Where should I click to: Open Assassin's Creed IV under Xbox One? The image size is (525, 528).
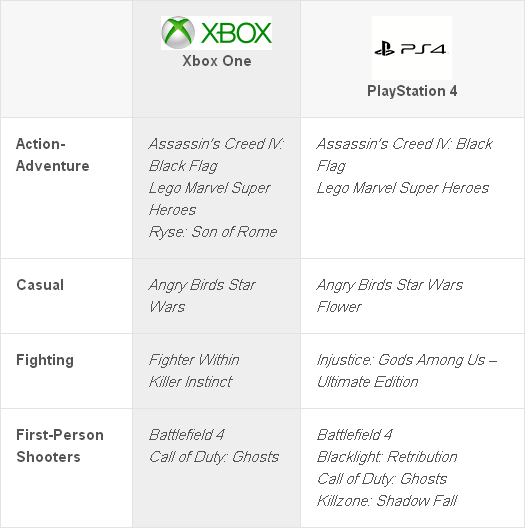(x=216, y=155)
